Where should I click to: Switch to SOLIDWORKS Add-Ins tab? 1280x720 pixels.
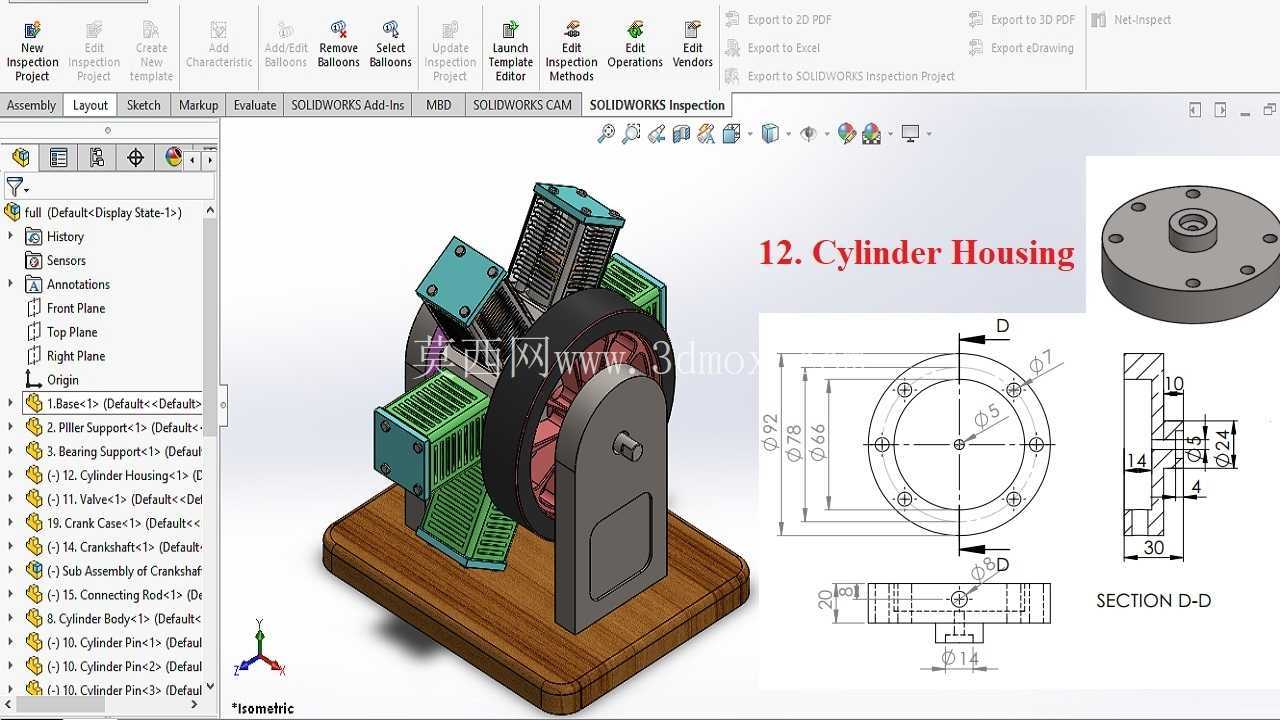(347, 105)
